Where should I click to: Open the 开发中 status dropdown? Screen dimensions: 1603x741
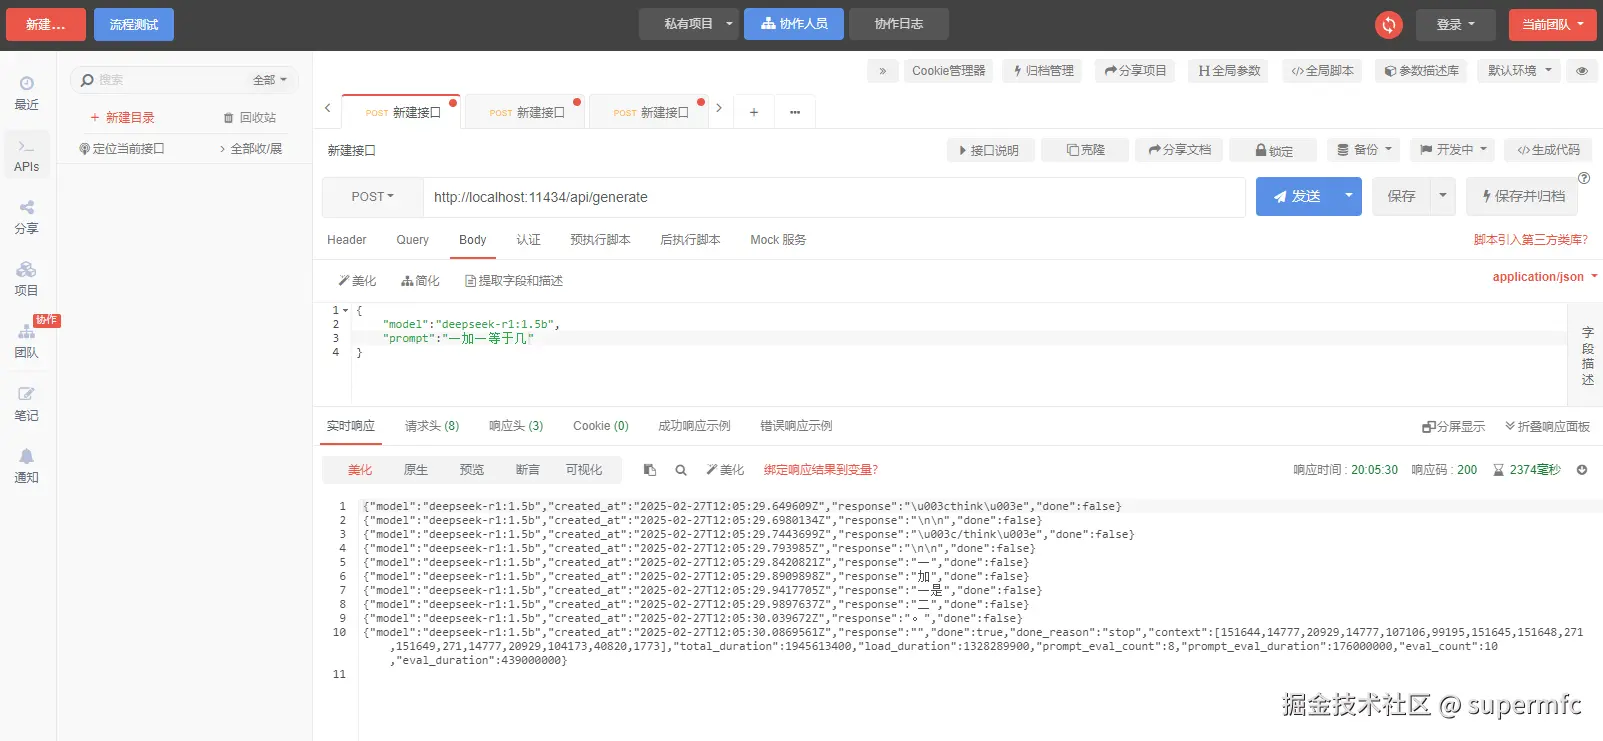click(x=1452, y=150)
